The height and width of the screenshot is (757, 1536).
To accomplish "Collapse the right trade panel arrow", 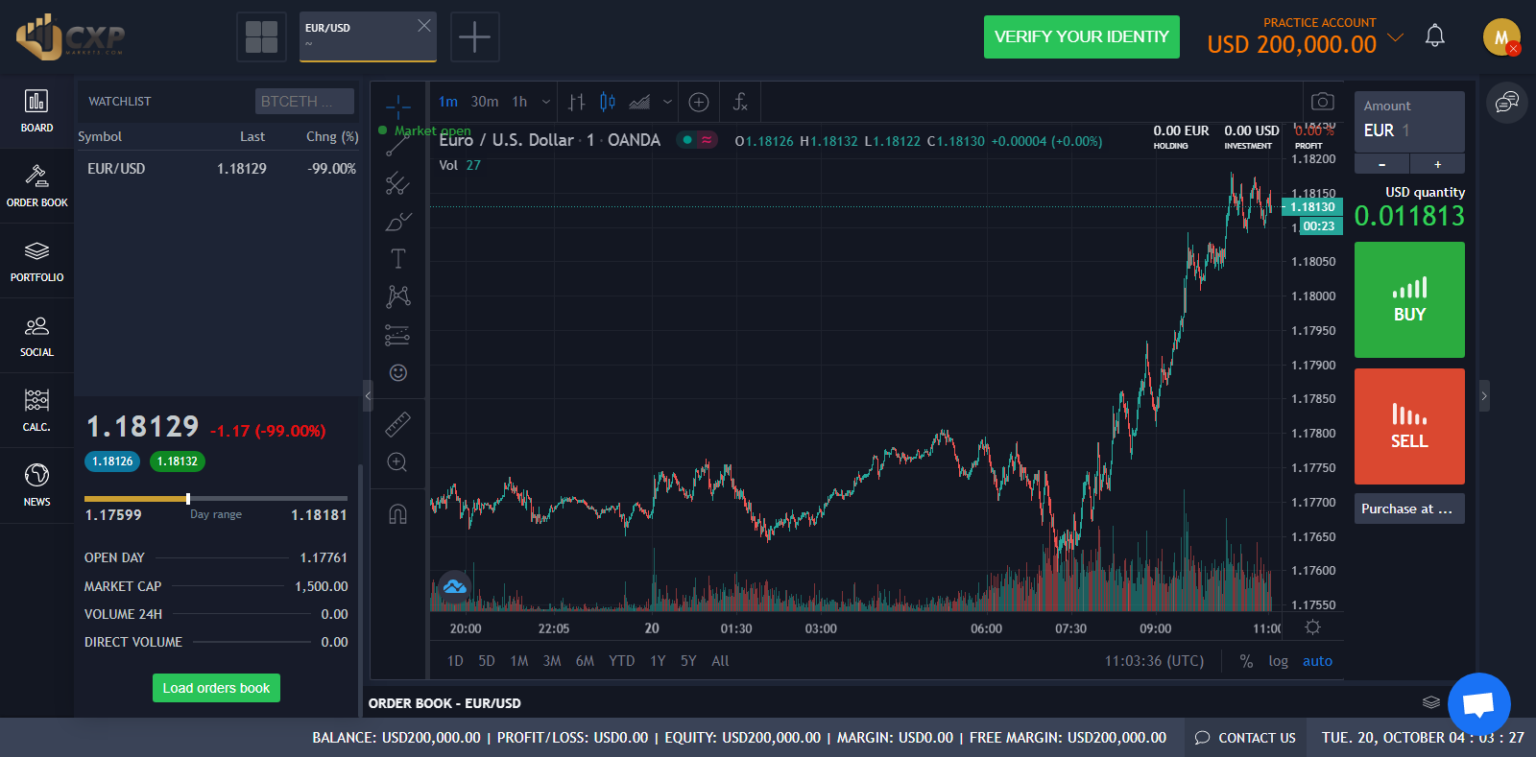I will tap(1484, 396).
